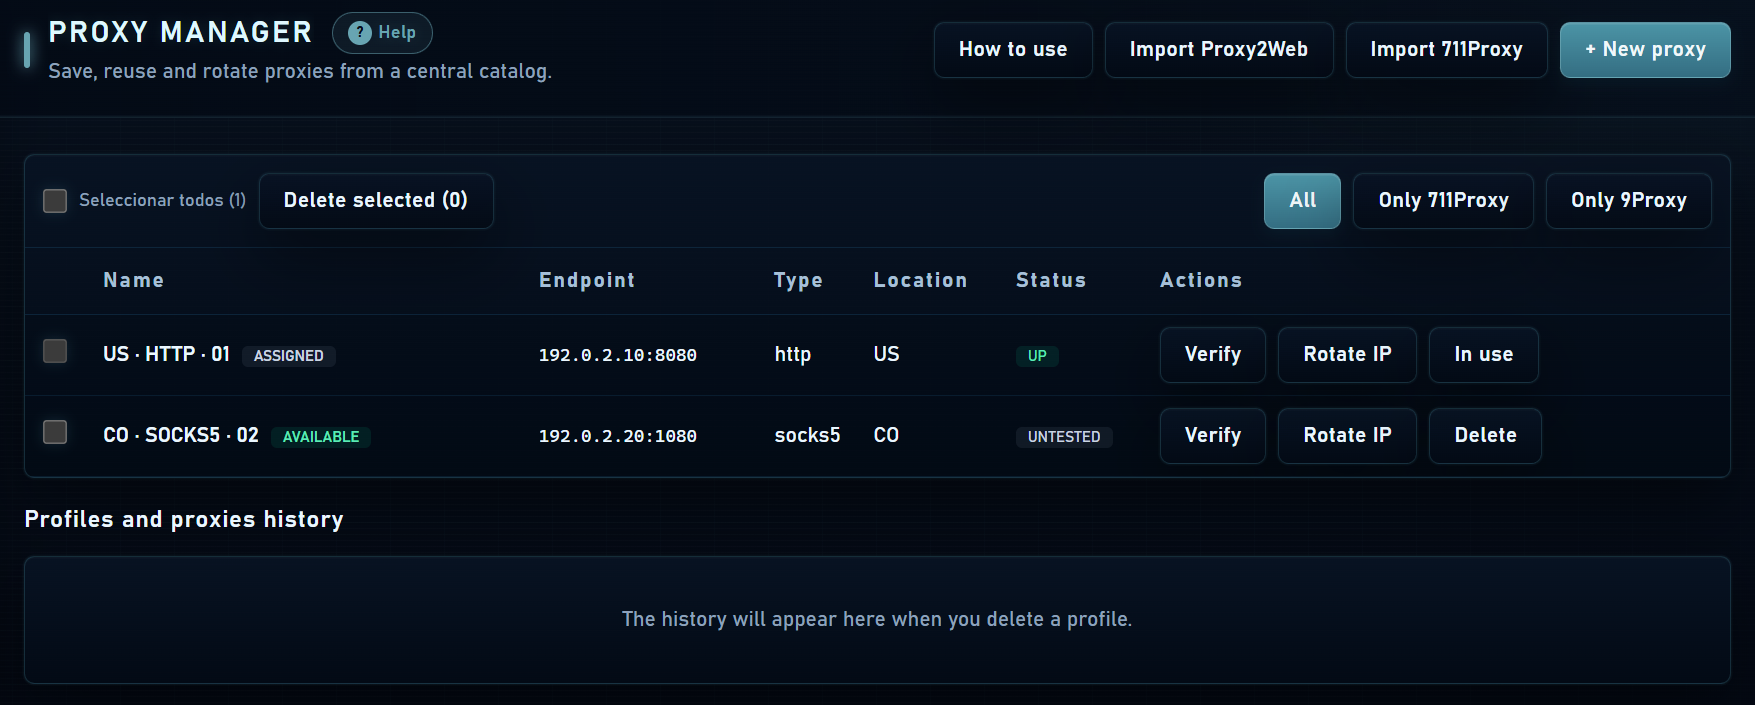
Task: Open the Help button next to Proxy Manager
Action: [x=382, y=33]
